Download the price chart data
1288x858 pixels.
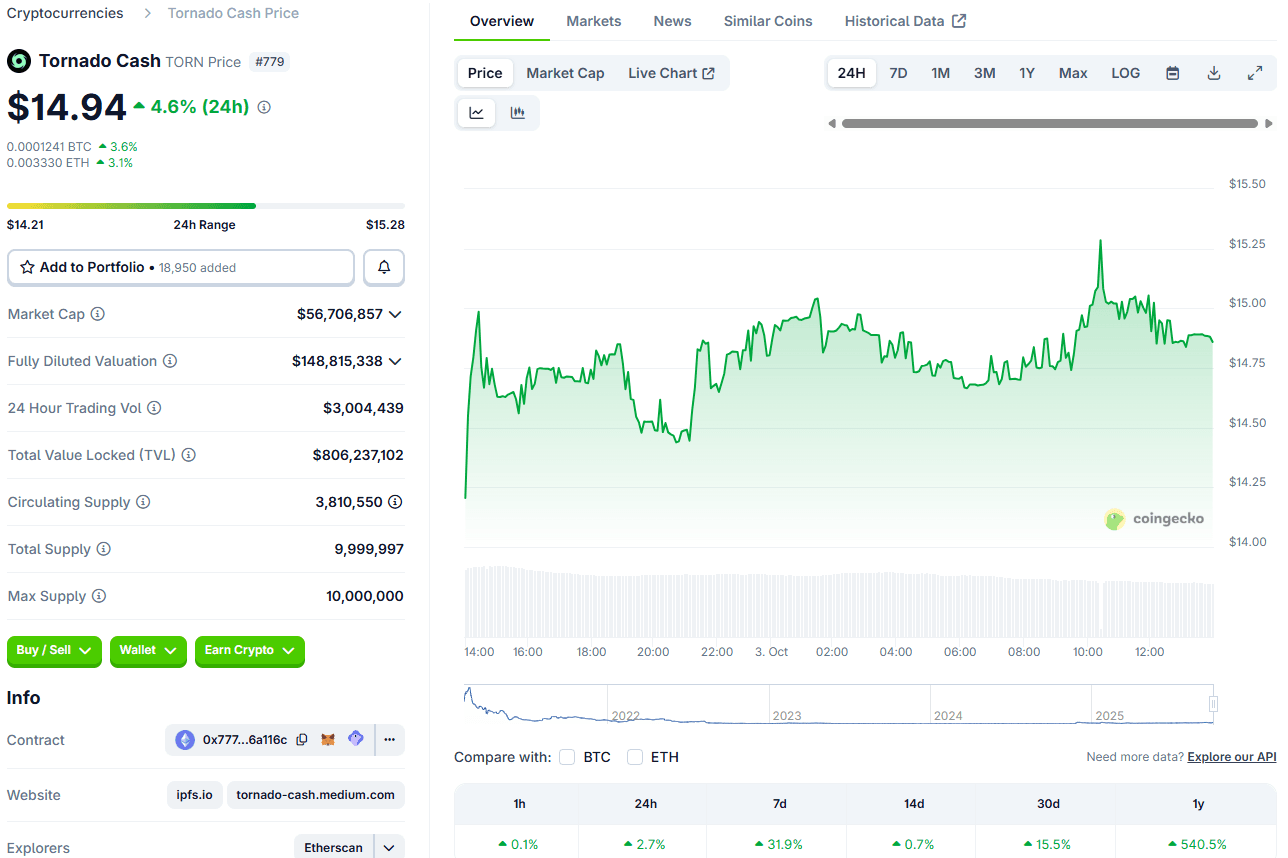click(1213, 73)
